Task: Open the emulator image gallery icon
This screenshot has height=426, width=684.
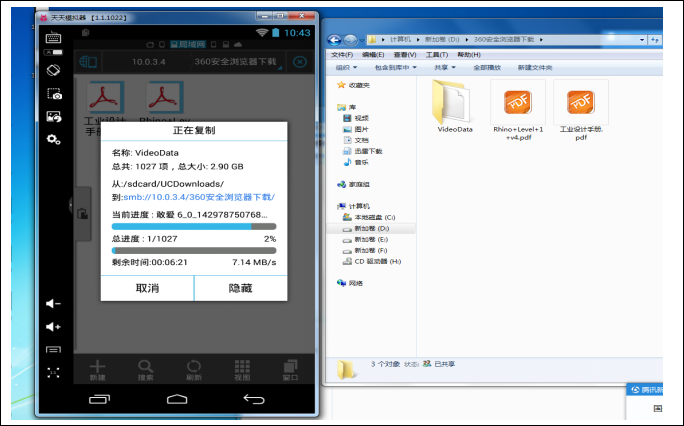Action: pyautogui.click(x=54, y=116)
